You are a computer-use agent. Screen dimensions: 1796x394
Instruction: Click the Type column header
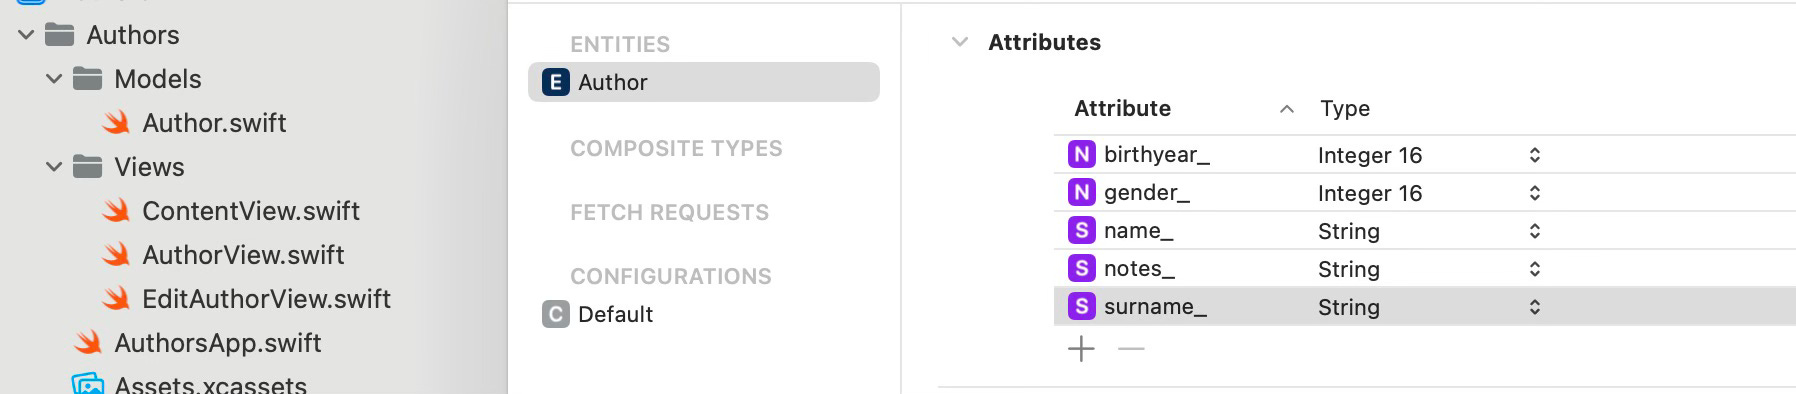1345,108
